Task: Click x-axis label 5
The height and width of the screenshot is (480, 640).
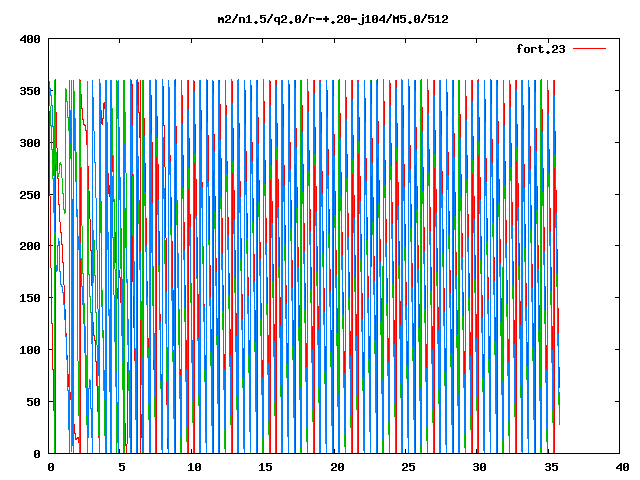Action: pos(122,467)
